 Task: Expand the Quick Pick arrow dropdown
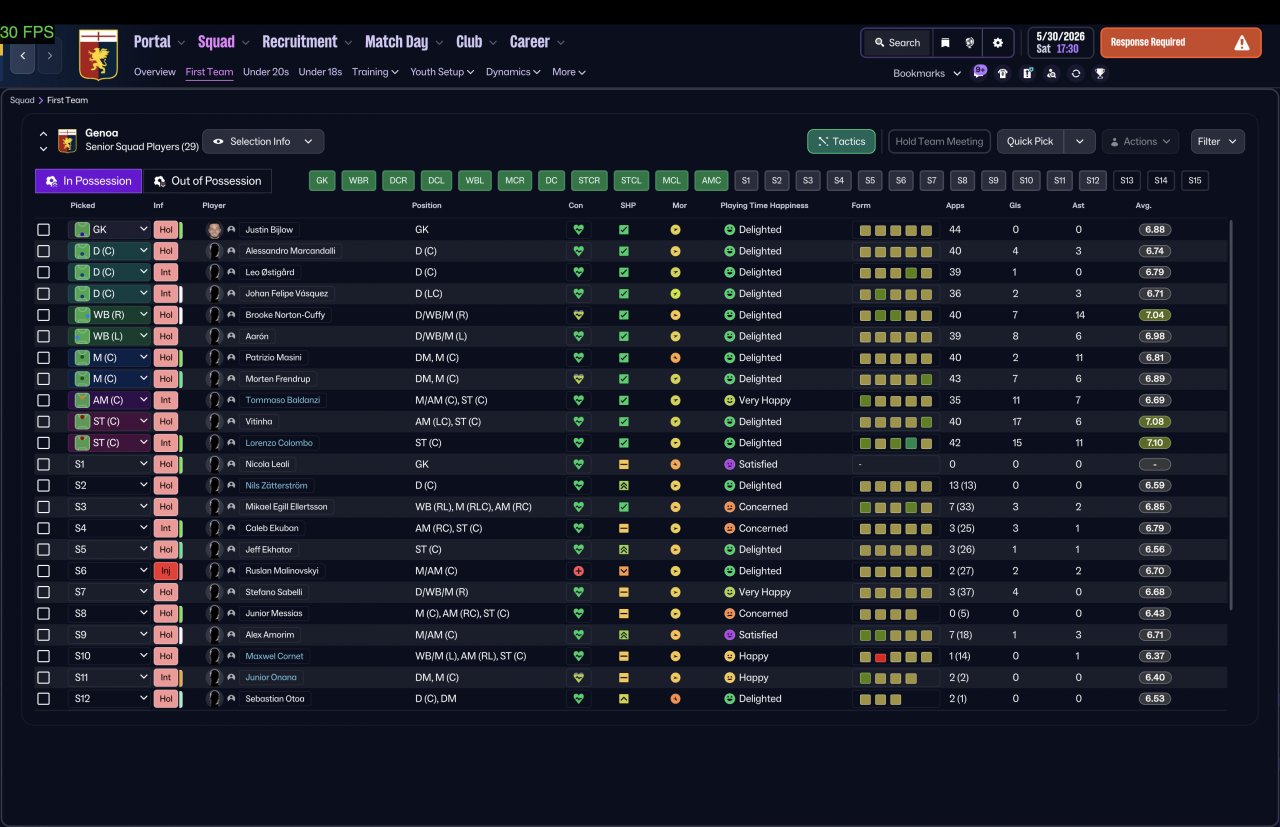(x=1079, y=141)
